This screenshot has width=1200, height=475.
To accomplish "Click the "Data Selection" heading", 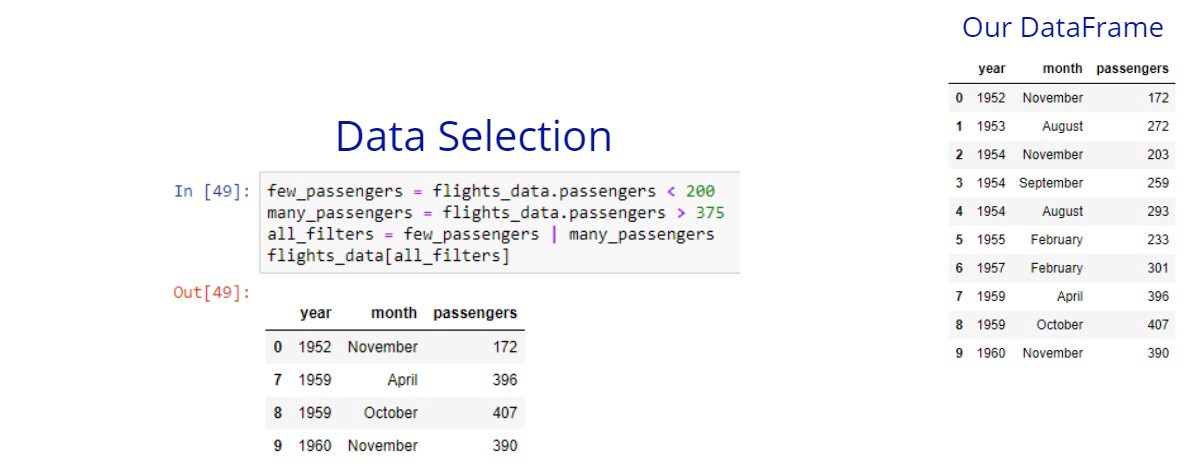I will (x=473, y=136).
